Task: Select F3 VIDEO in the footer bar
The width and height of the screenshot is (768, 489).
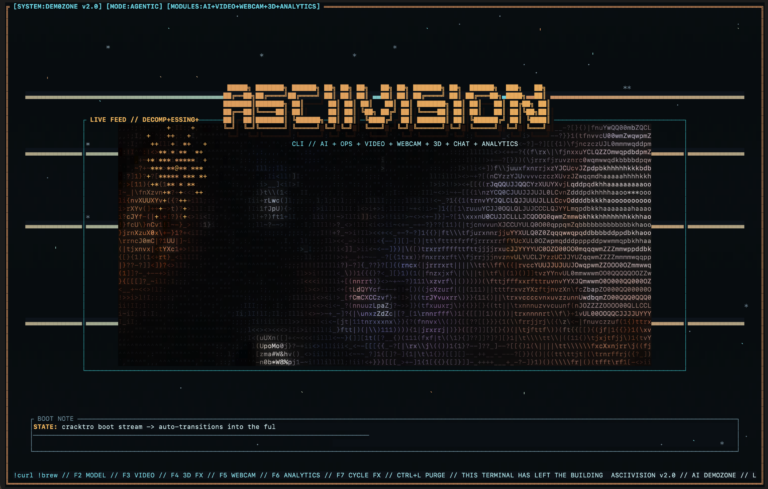Action: 138,475
